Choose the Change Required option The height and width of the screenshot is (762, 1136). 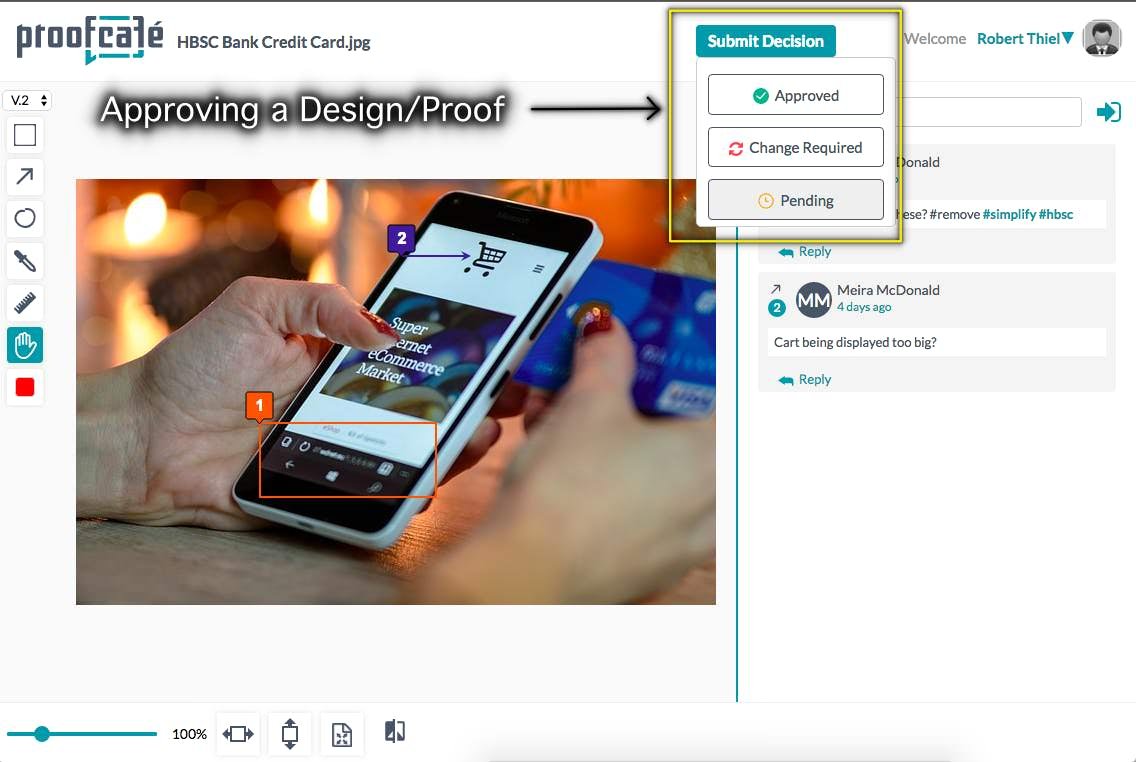(795, 147)
